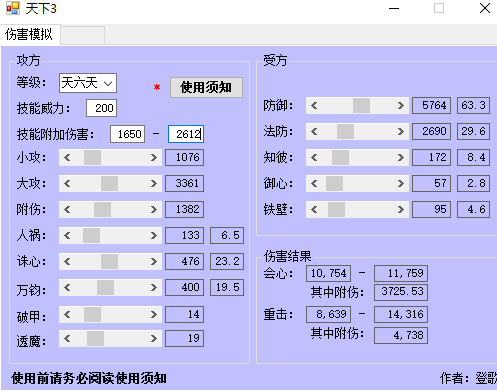The height and width of the screenshot is (391, 497).
Task: Click left arrow of 铁壁 slider
Action: pyautogui.click(x=314, y=209)
